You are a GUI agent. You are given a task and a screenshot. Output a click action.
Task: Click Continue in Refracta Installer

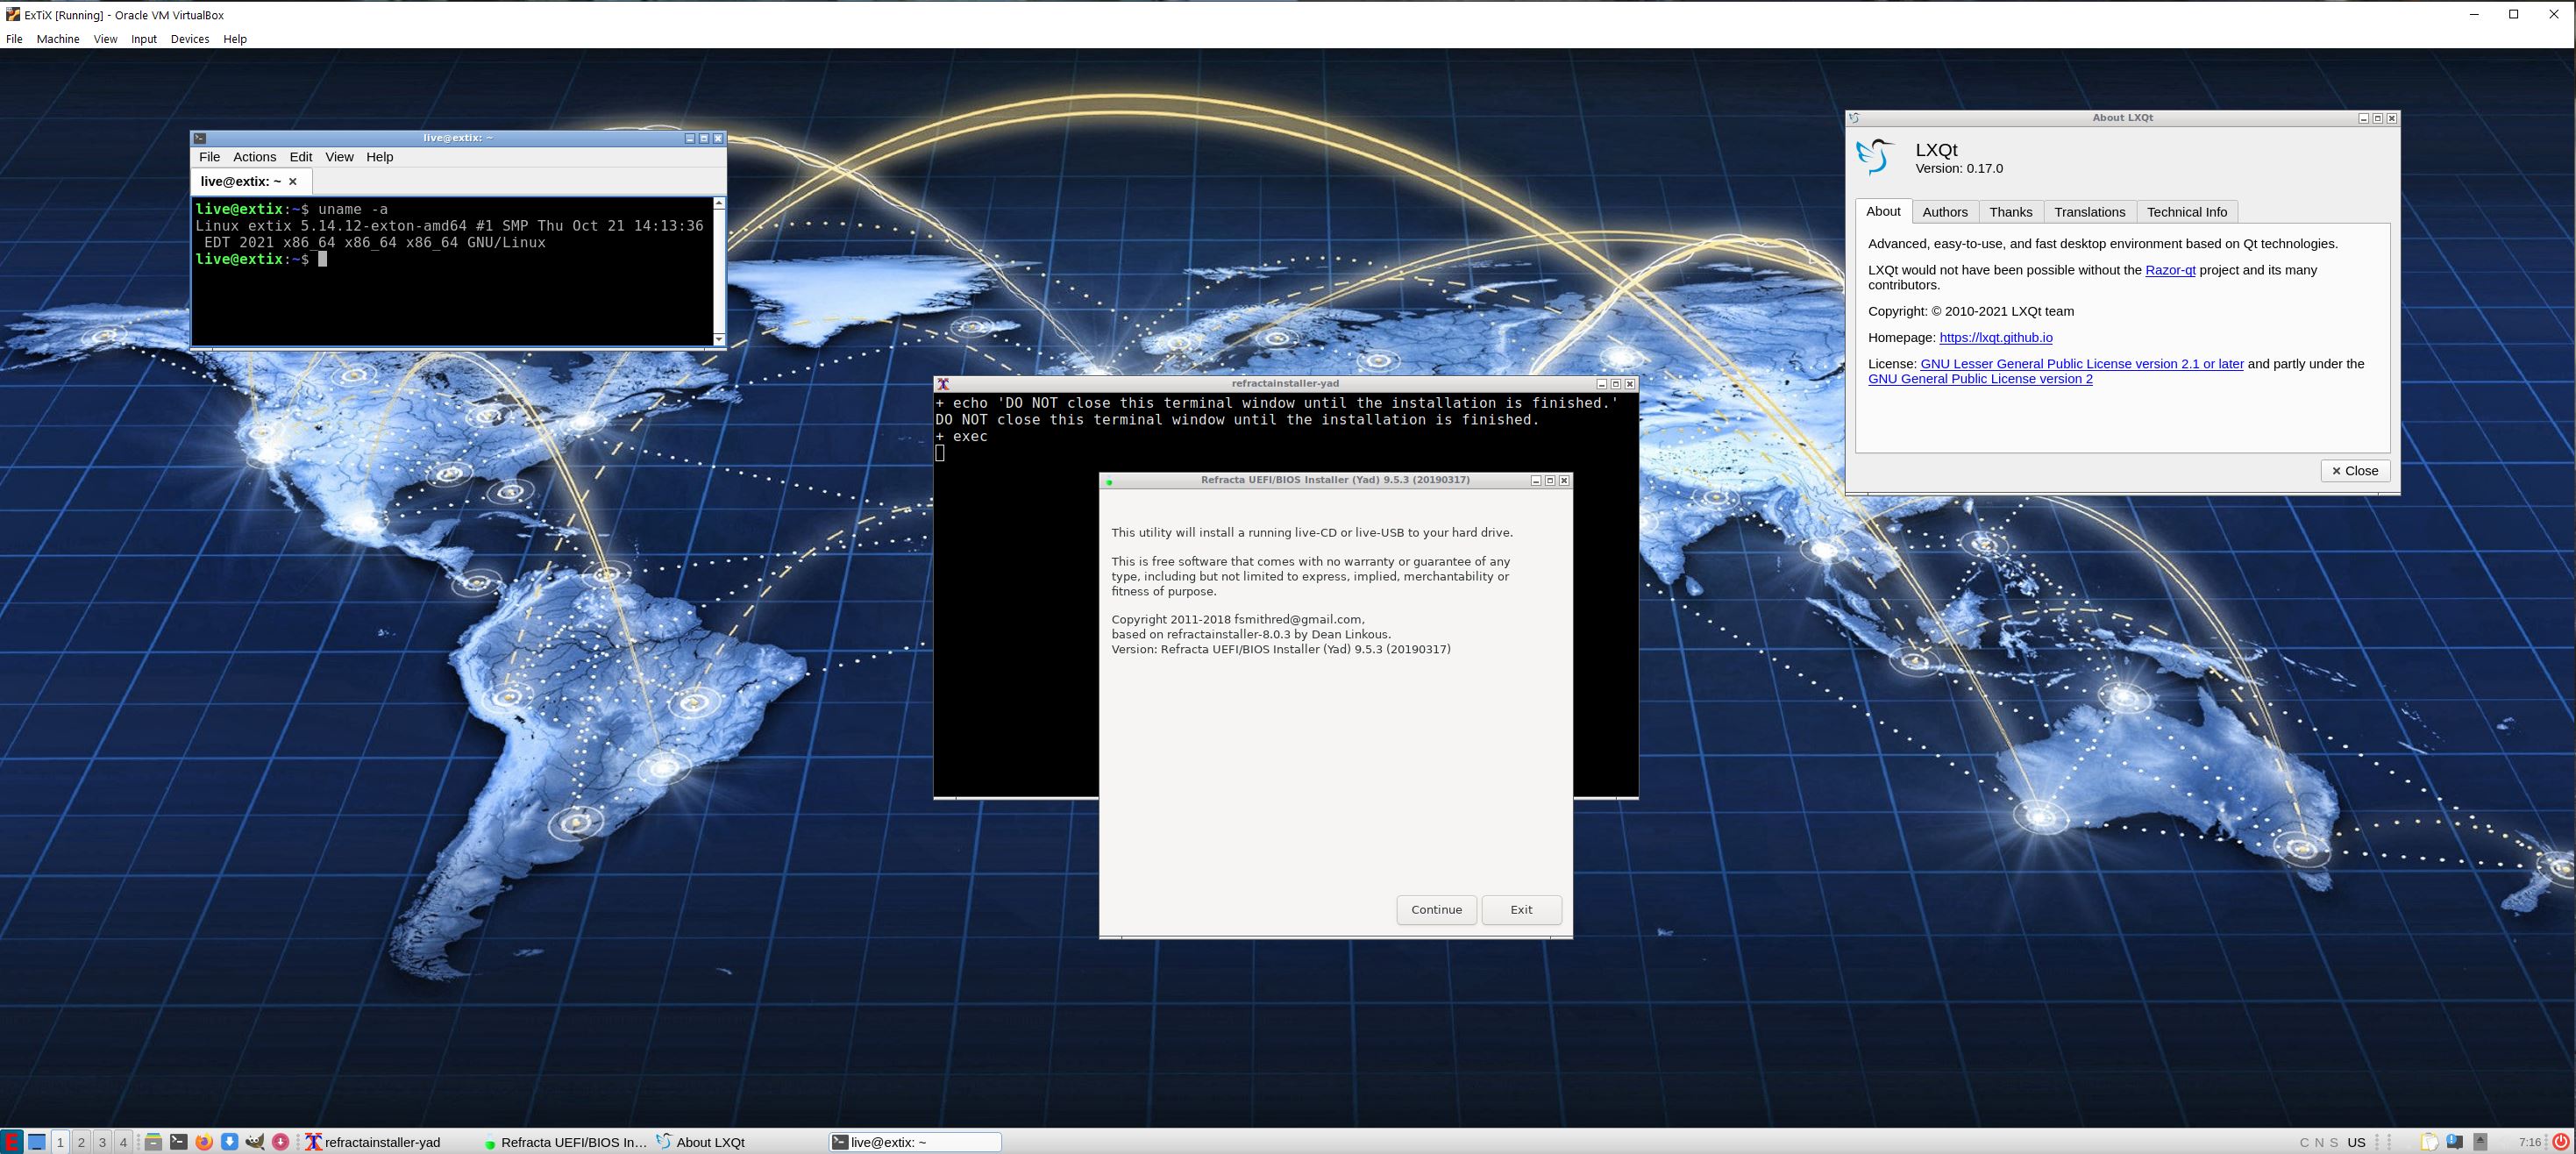1437,910
